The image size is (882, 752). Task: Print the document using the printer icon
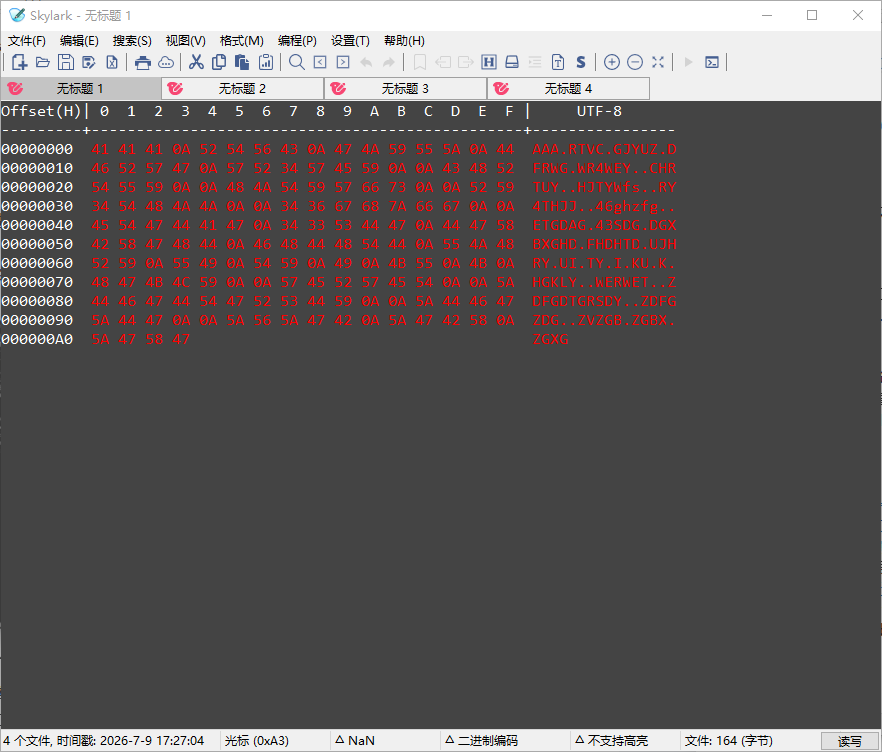(143, 62)
